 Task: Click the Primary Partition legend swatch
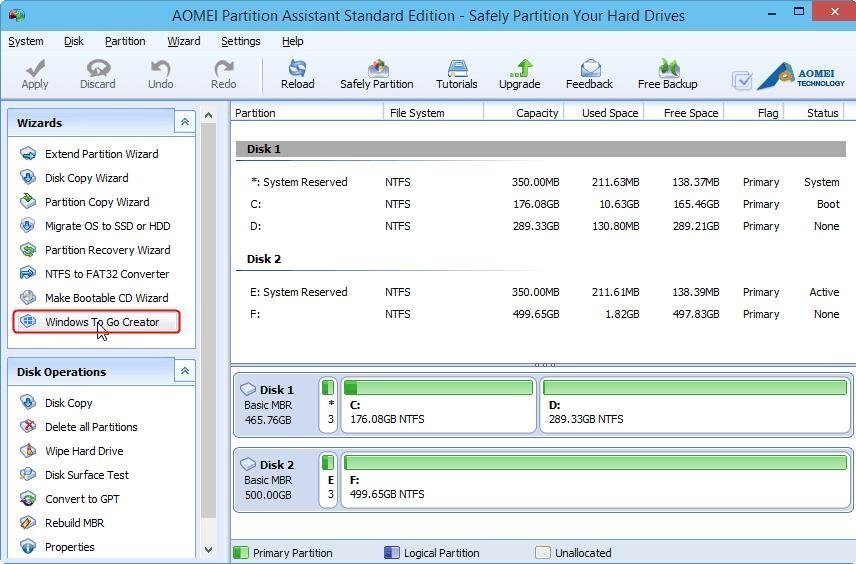[x=241, y=553]
